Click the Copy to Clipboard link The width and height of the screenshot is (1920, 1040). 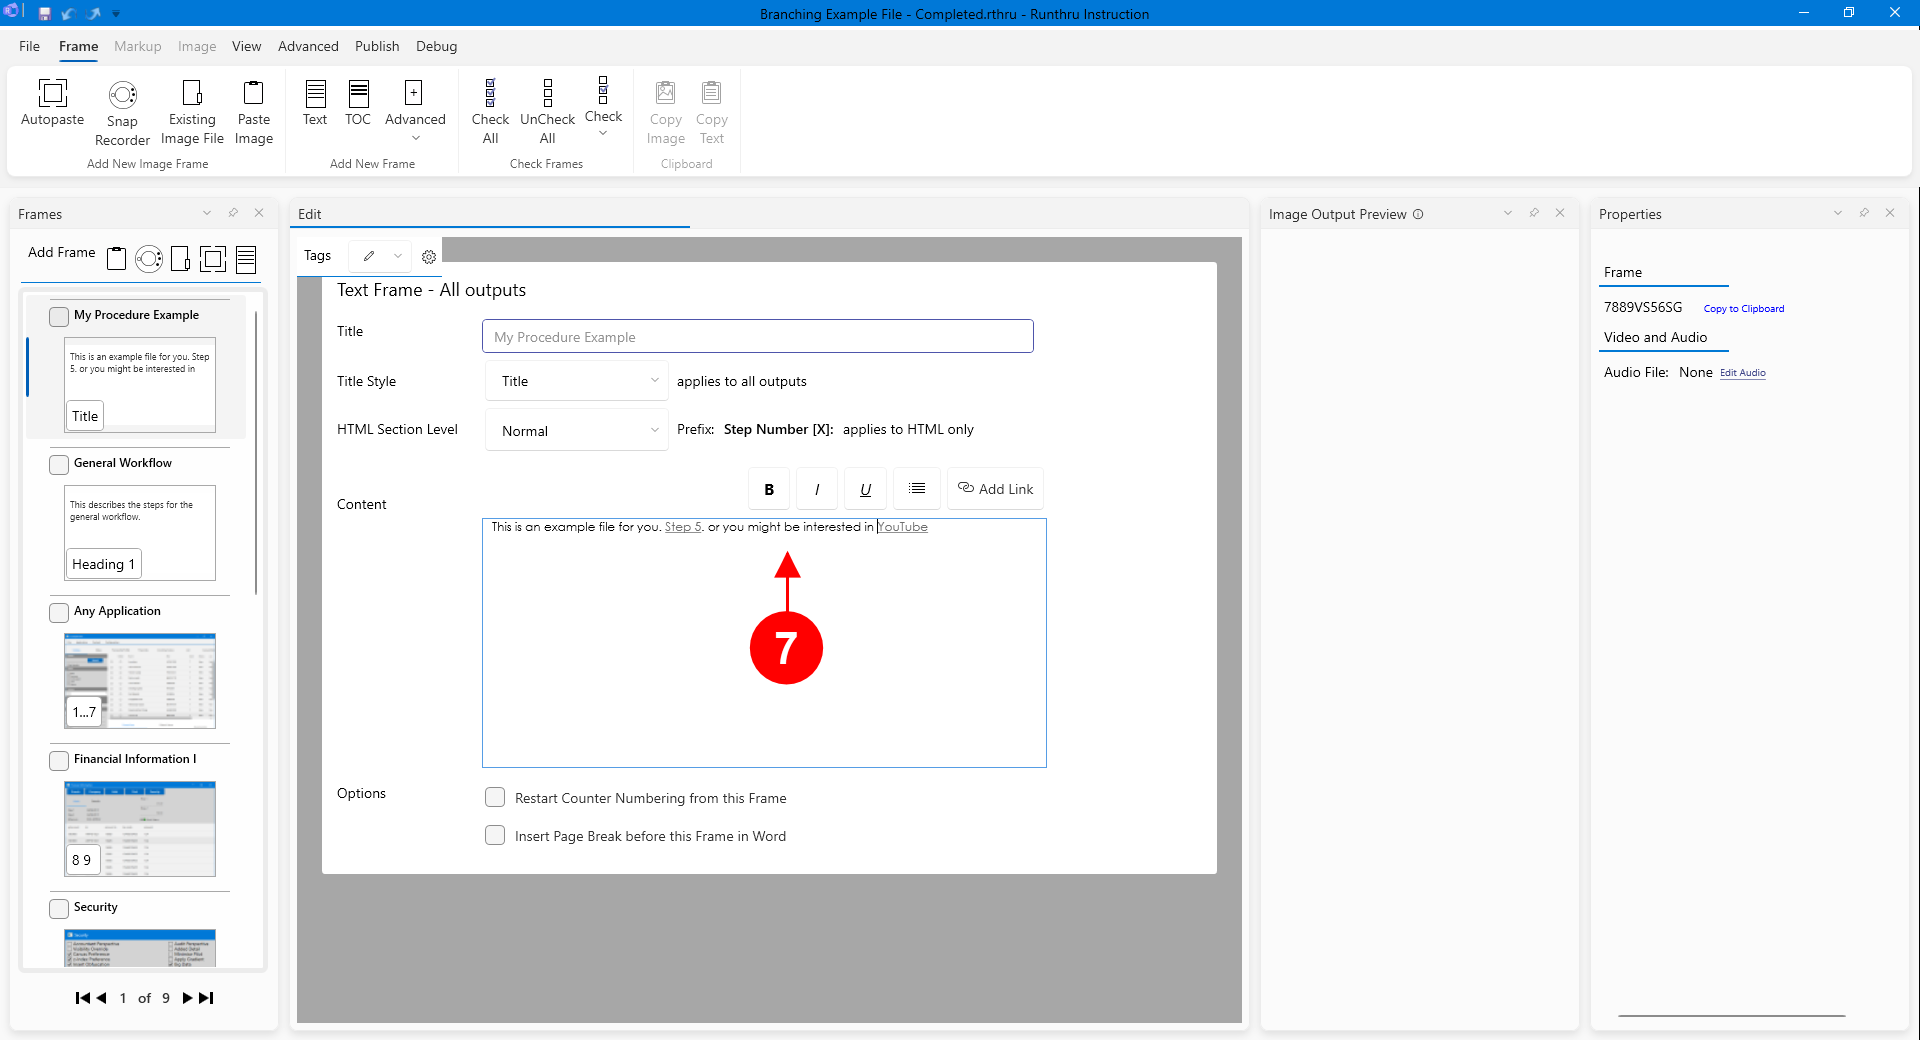pos(1743,309)
